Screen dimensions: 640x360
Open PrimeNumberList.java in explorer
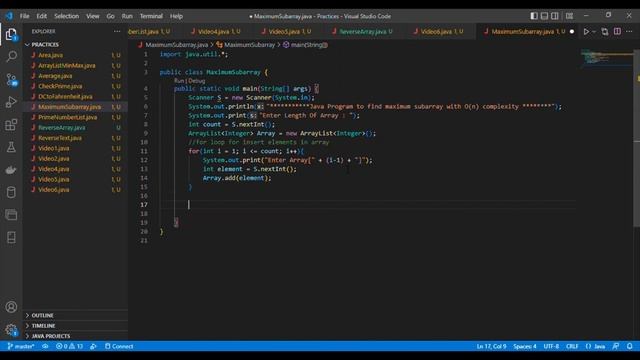point(67,117)
